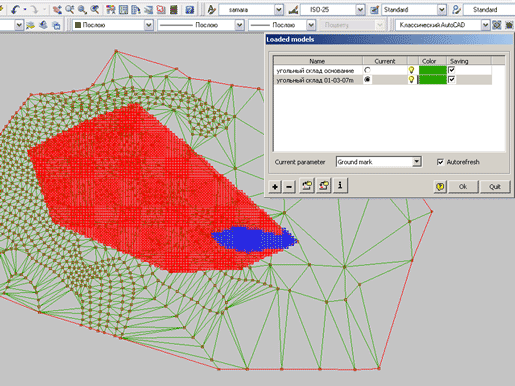Image resolution: width=515 pixels, height=386 pixels.
Task: Click the first model view bulb button
Action: coord(307,185)
